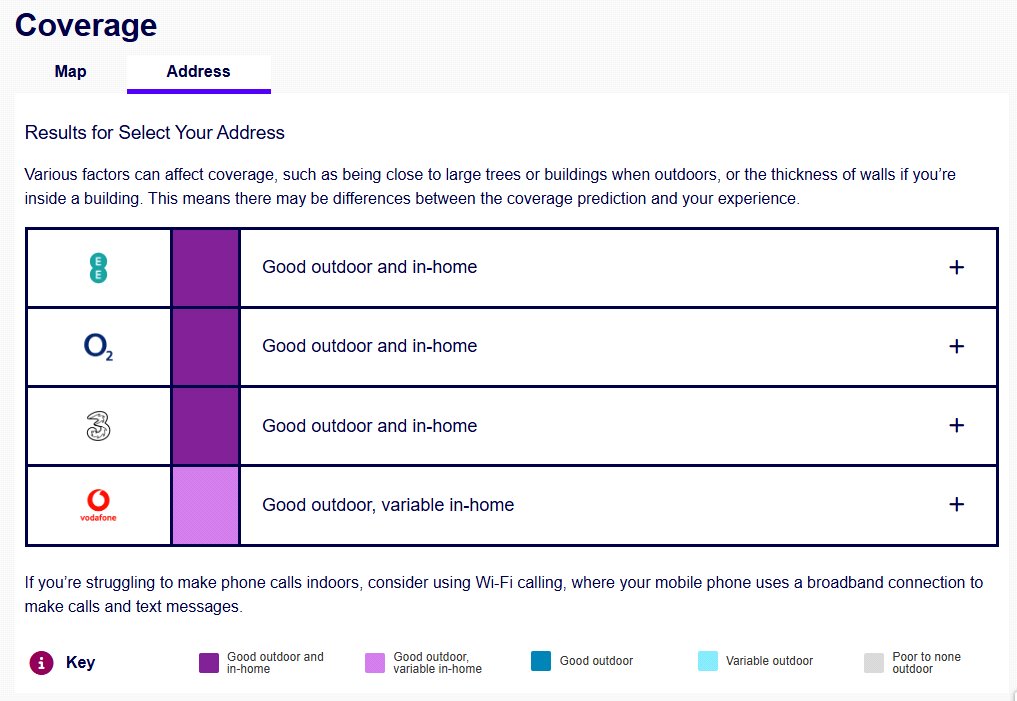
Task: Click Vodafone's light purple coverage swatch
Action: [205, 505]
